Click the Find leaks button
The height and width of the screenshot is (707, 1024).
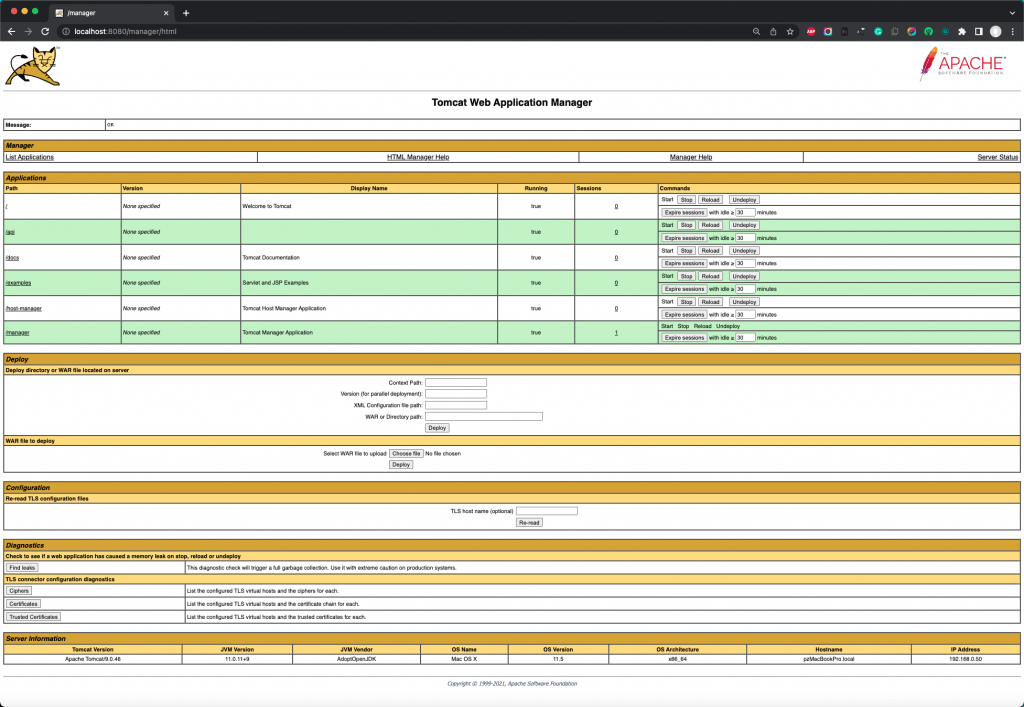[22, 568]
